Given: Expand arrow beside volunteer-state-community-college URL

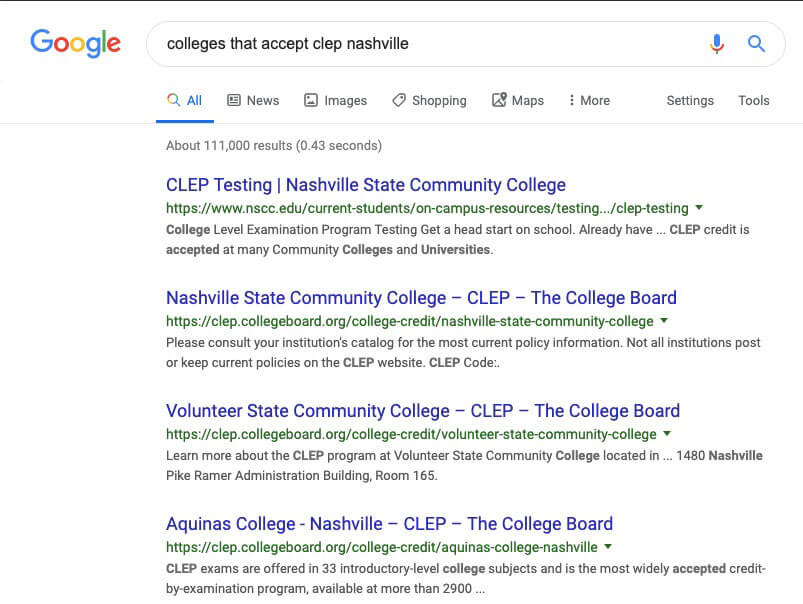Looking at the screenshot, I should 667,433.
